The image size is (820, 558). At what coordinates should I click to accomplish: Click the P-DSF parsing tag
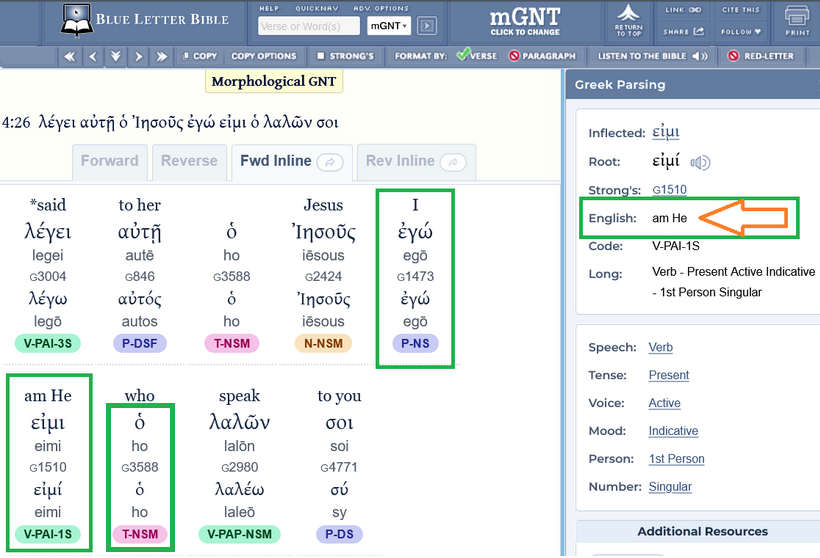click(x=140, y=344)
